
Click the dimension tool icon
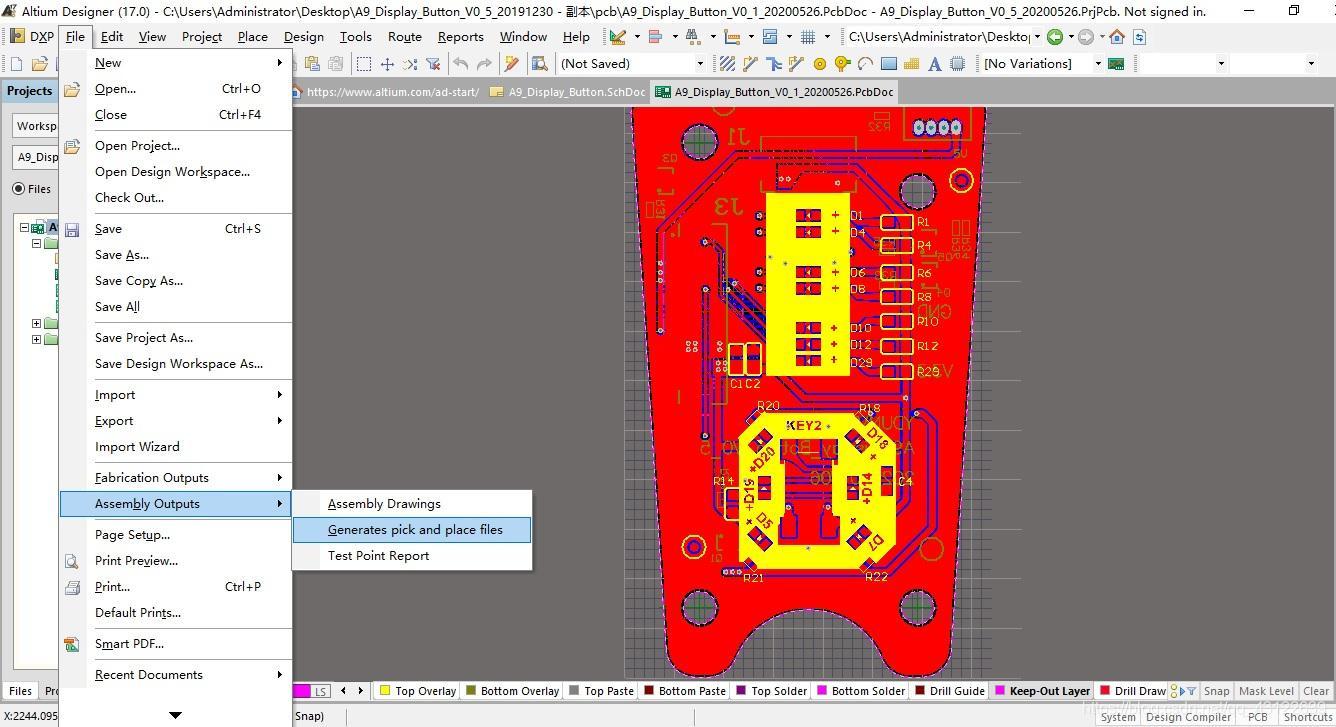pos(732,37)
